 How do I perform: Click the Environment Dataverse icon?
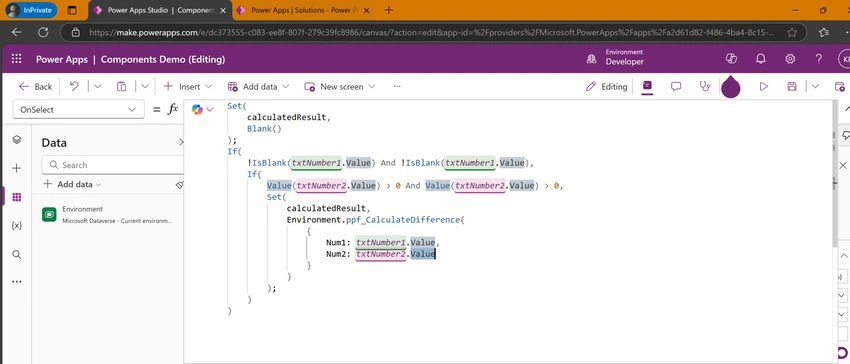coord(49,215)
